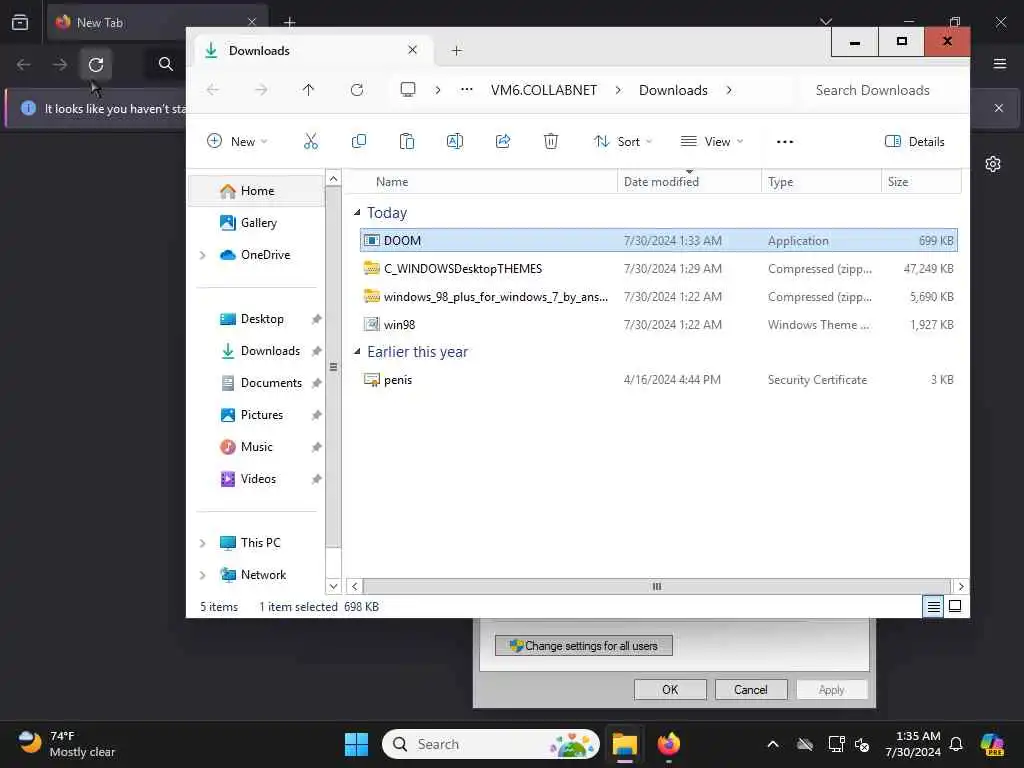
Task: Click the Copy icon in toolbar
Action: (359, 141)
